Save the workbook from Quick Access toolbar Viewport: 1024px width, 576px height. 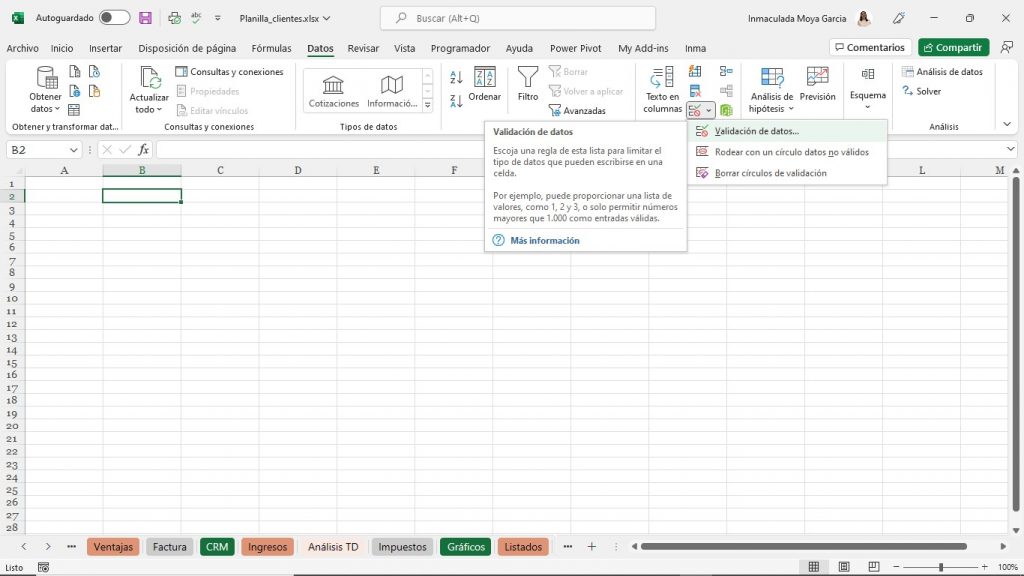coord(143,17)
